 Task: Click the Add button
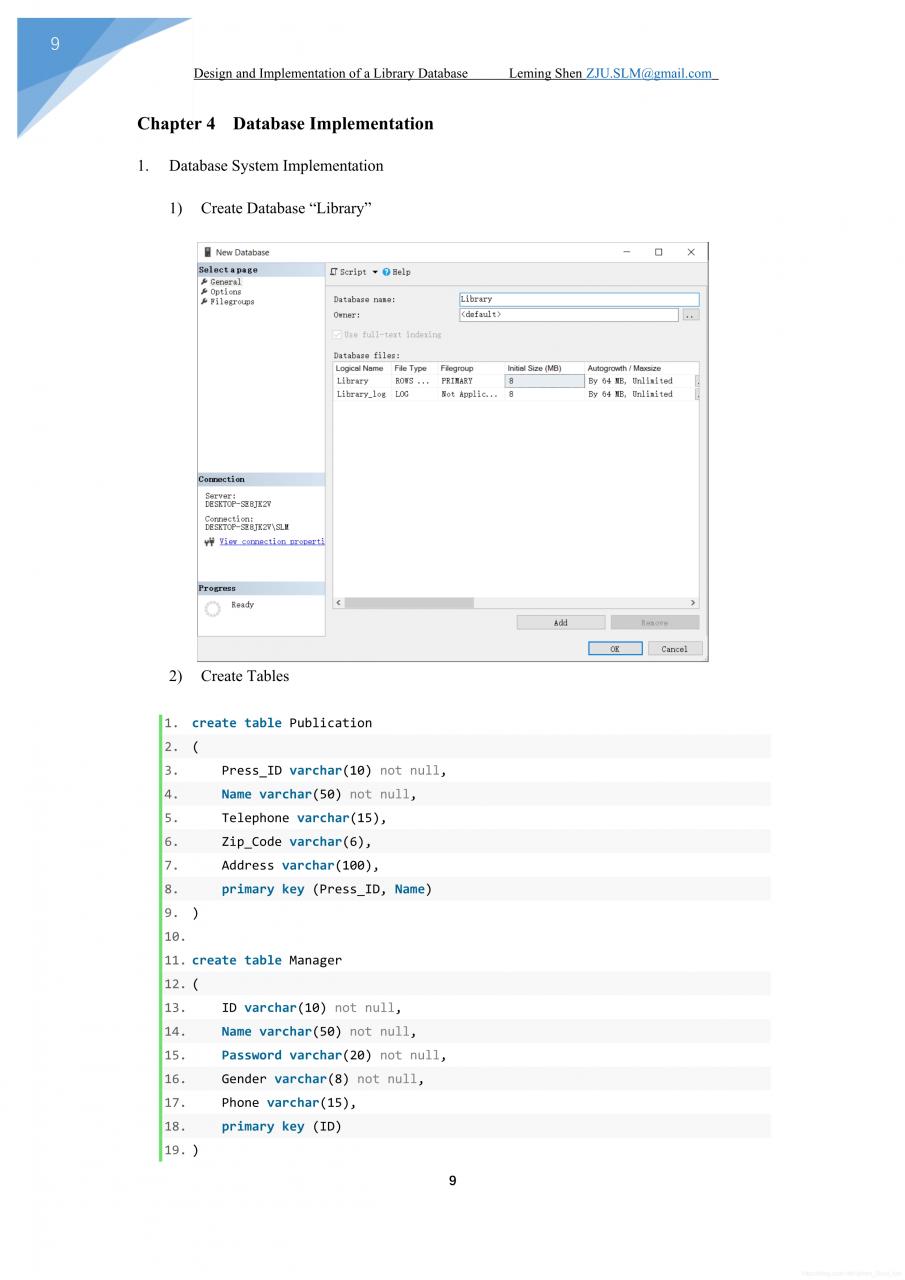(560, 623)
